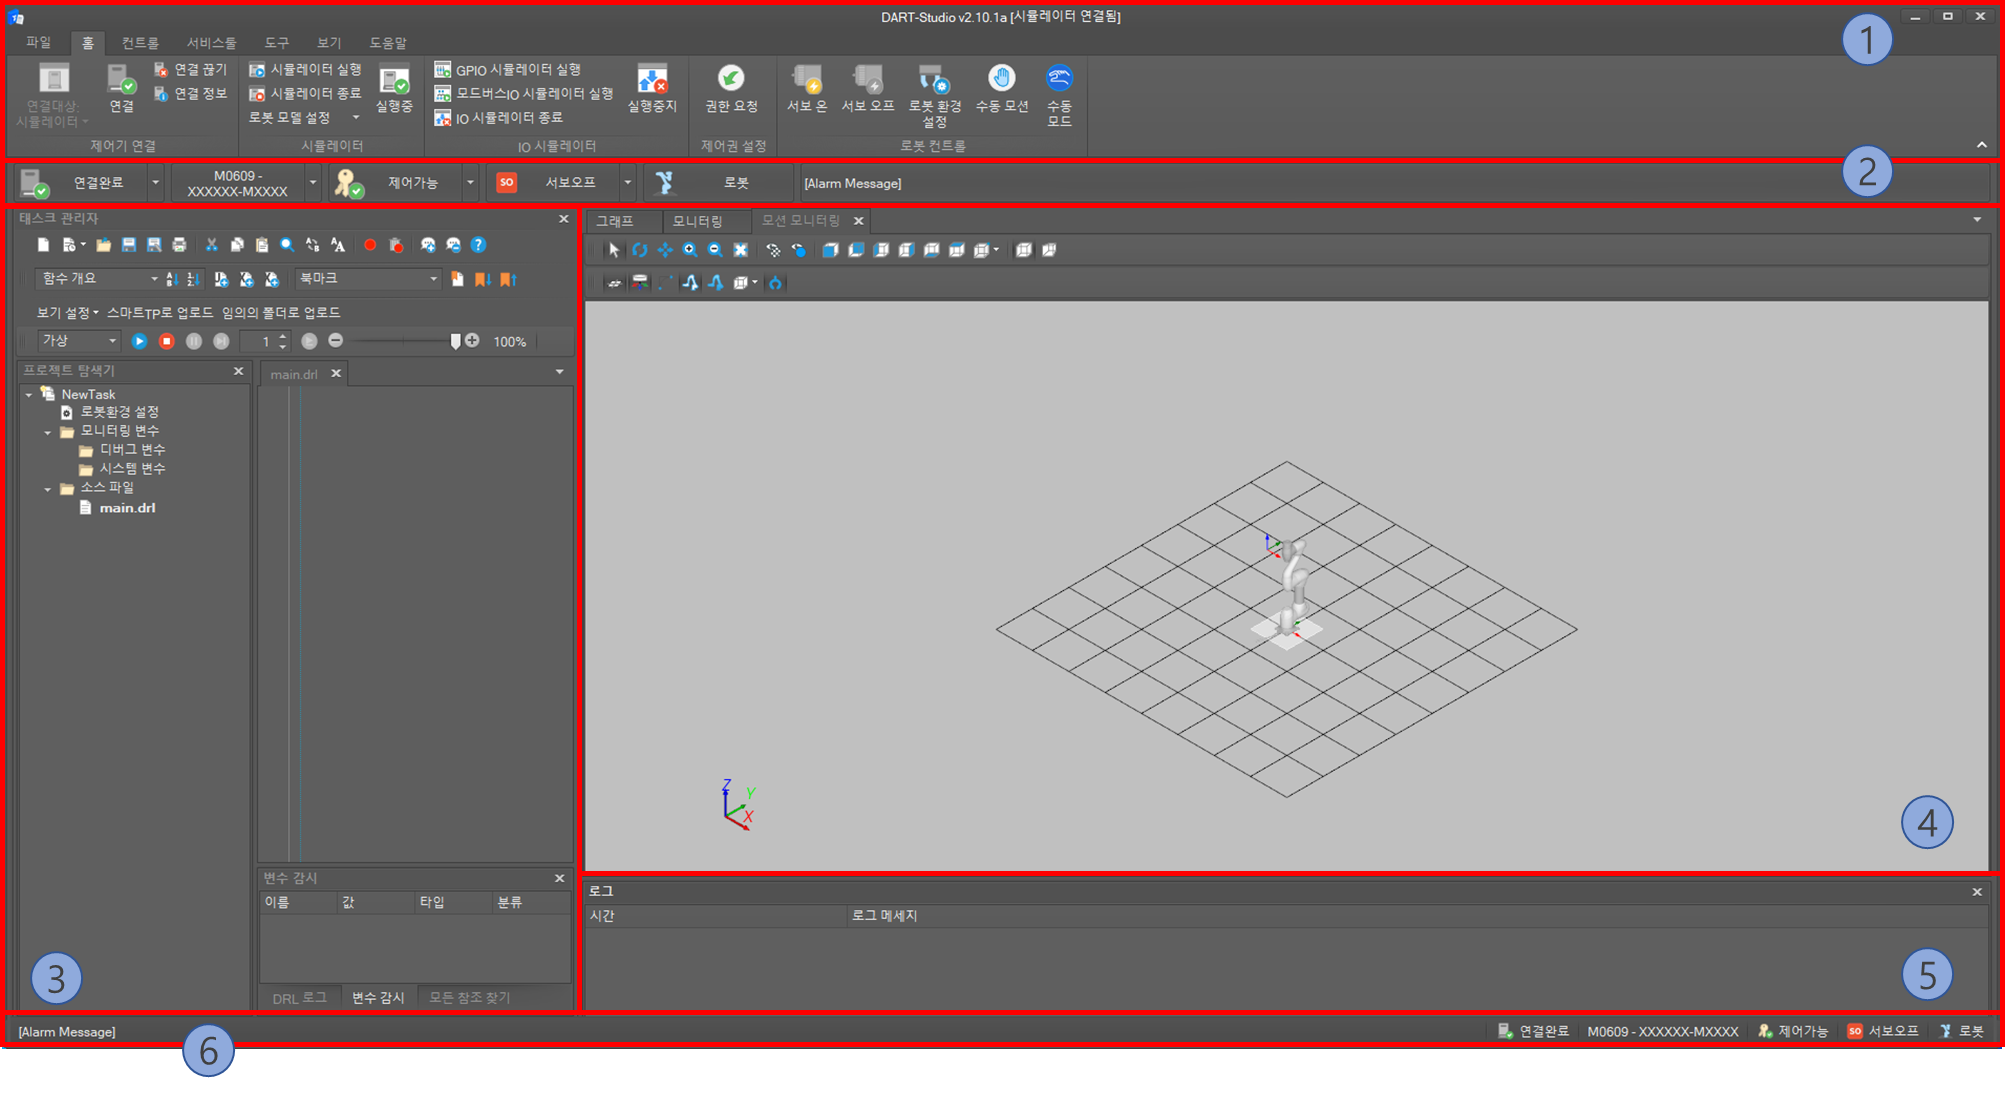Click the sort alphabetically A-B icon
The height and width of the screenshot is (1096, 2005).
tap(172, 279)
